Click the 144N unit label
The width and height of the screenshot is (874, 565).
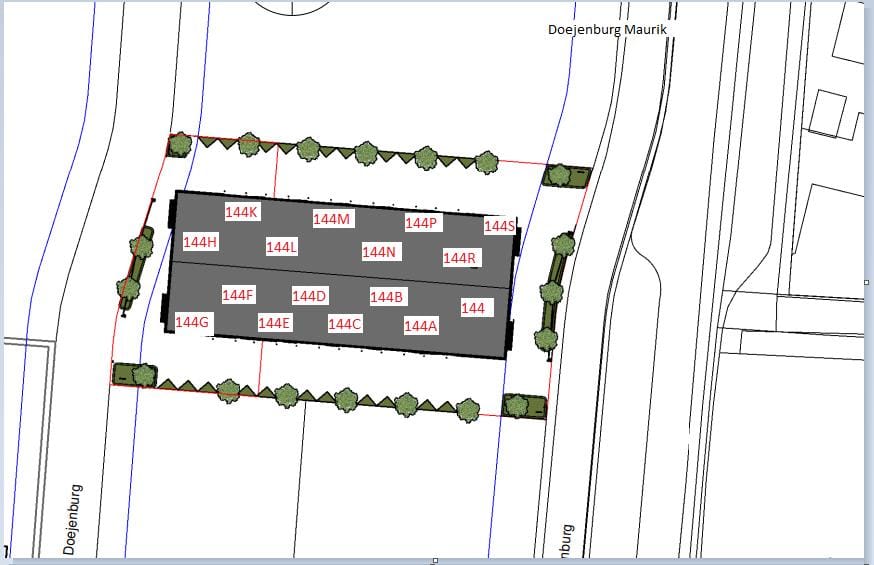pos(380,252)
